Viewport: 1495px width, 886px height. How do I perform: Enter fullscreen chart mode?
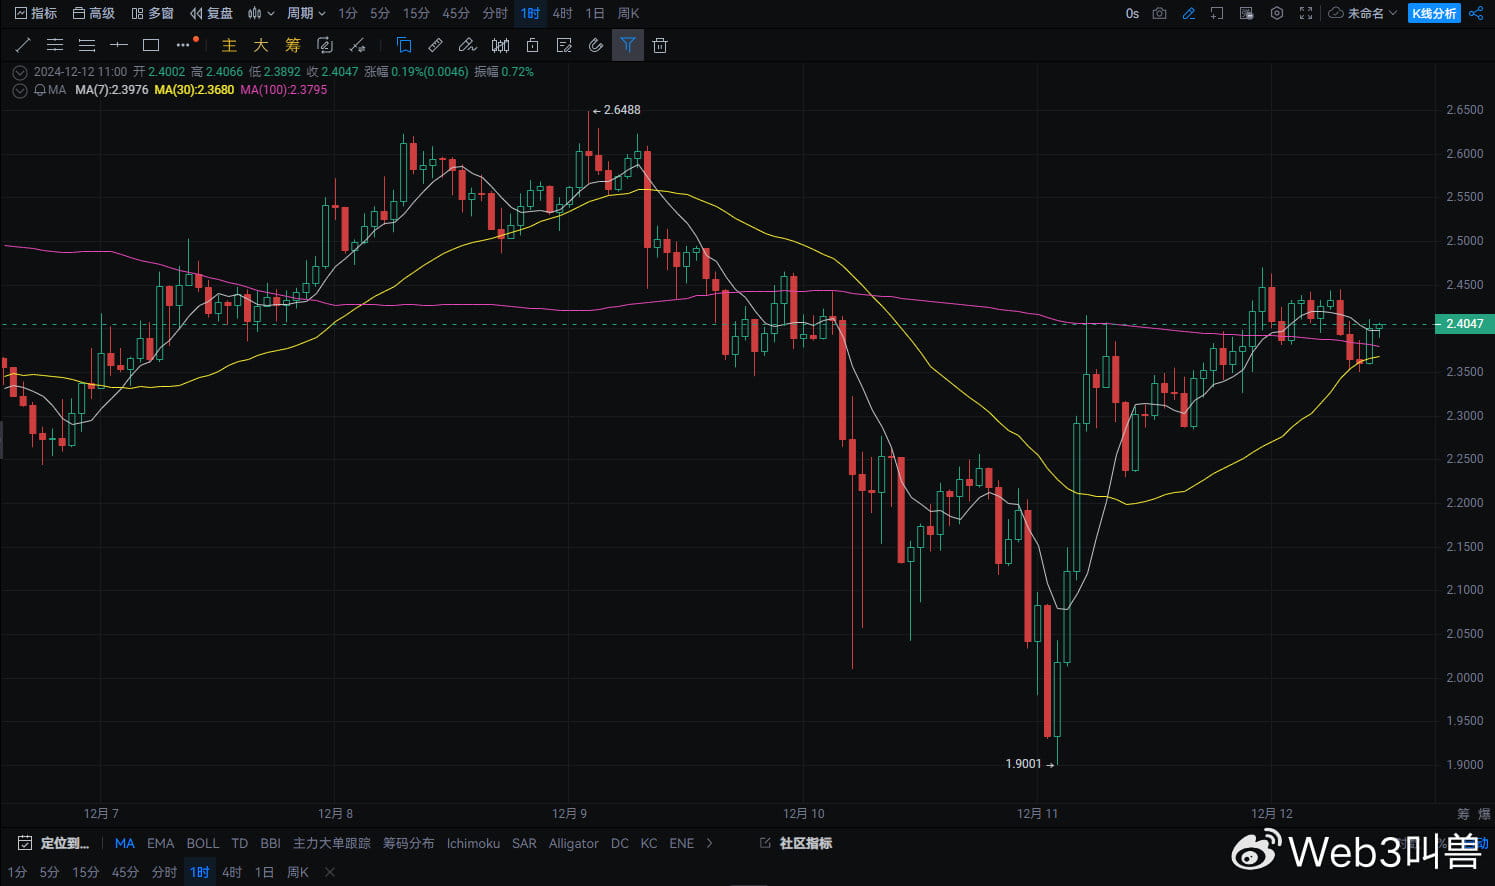(x=1305, y=13)
